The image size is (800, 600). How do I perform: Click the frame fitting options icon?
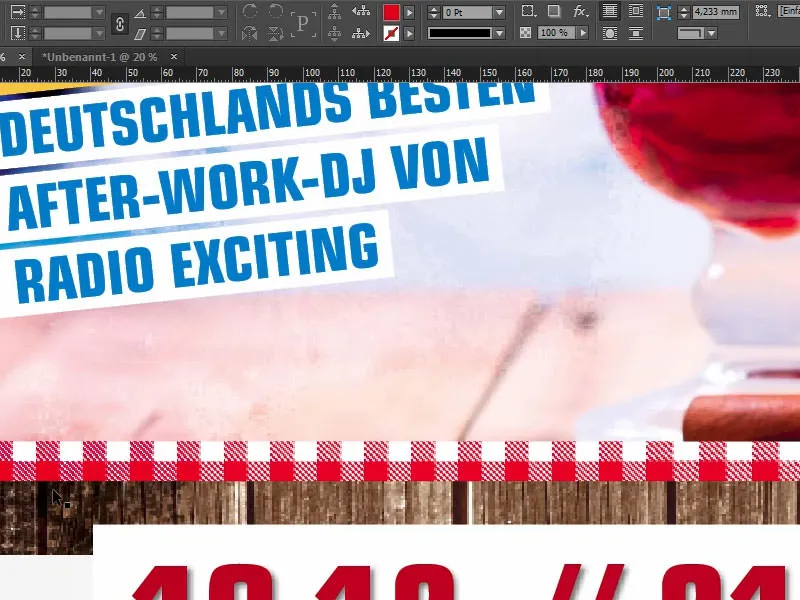[x=762, y=11]
